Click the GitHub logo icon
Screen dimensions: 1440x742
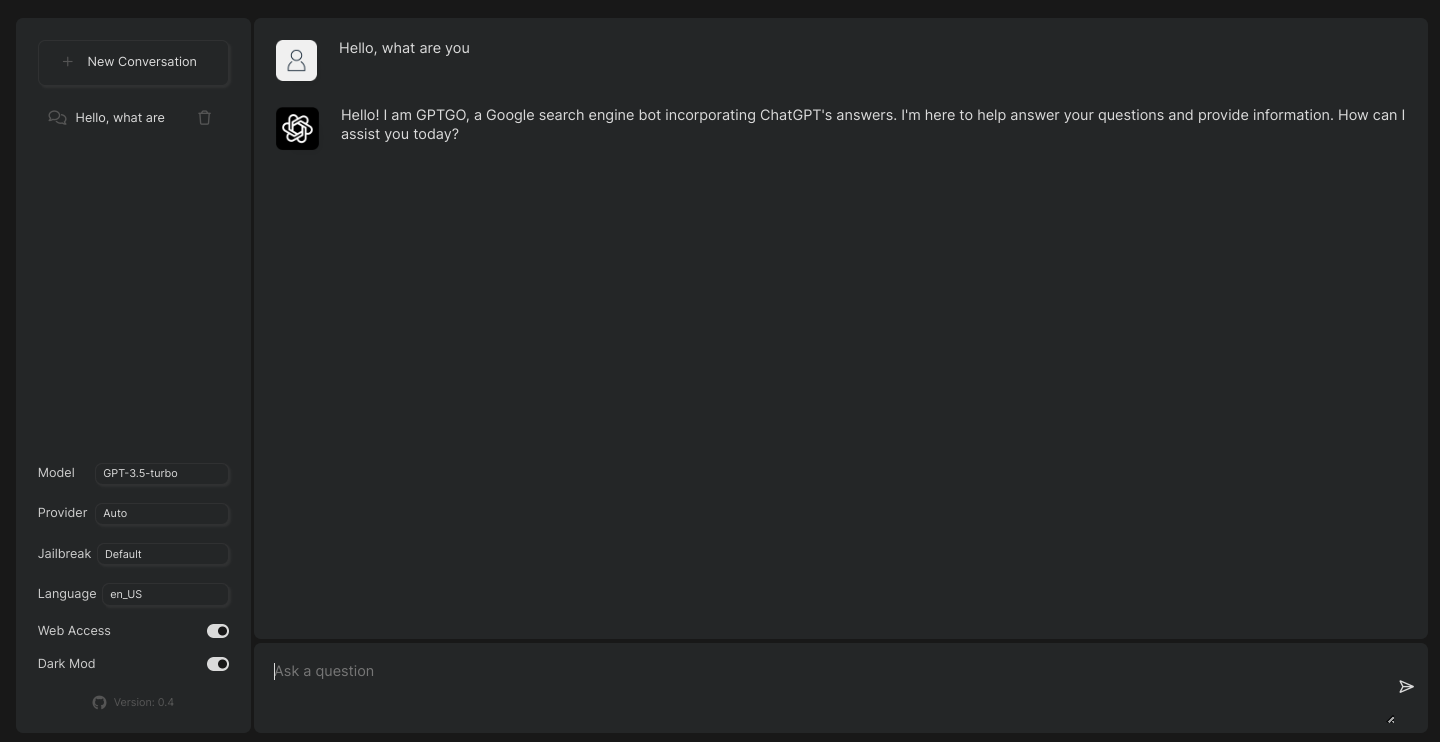pyautogui.click(x=99, y=702)
